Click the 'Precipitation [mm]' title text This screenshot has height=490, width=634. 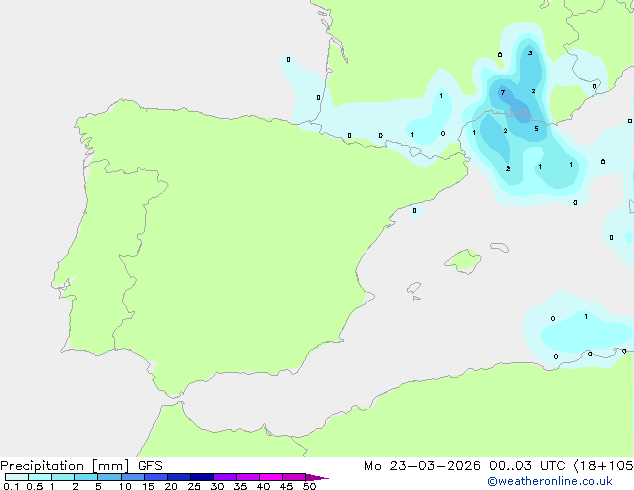65,466
